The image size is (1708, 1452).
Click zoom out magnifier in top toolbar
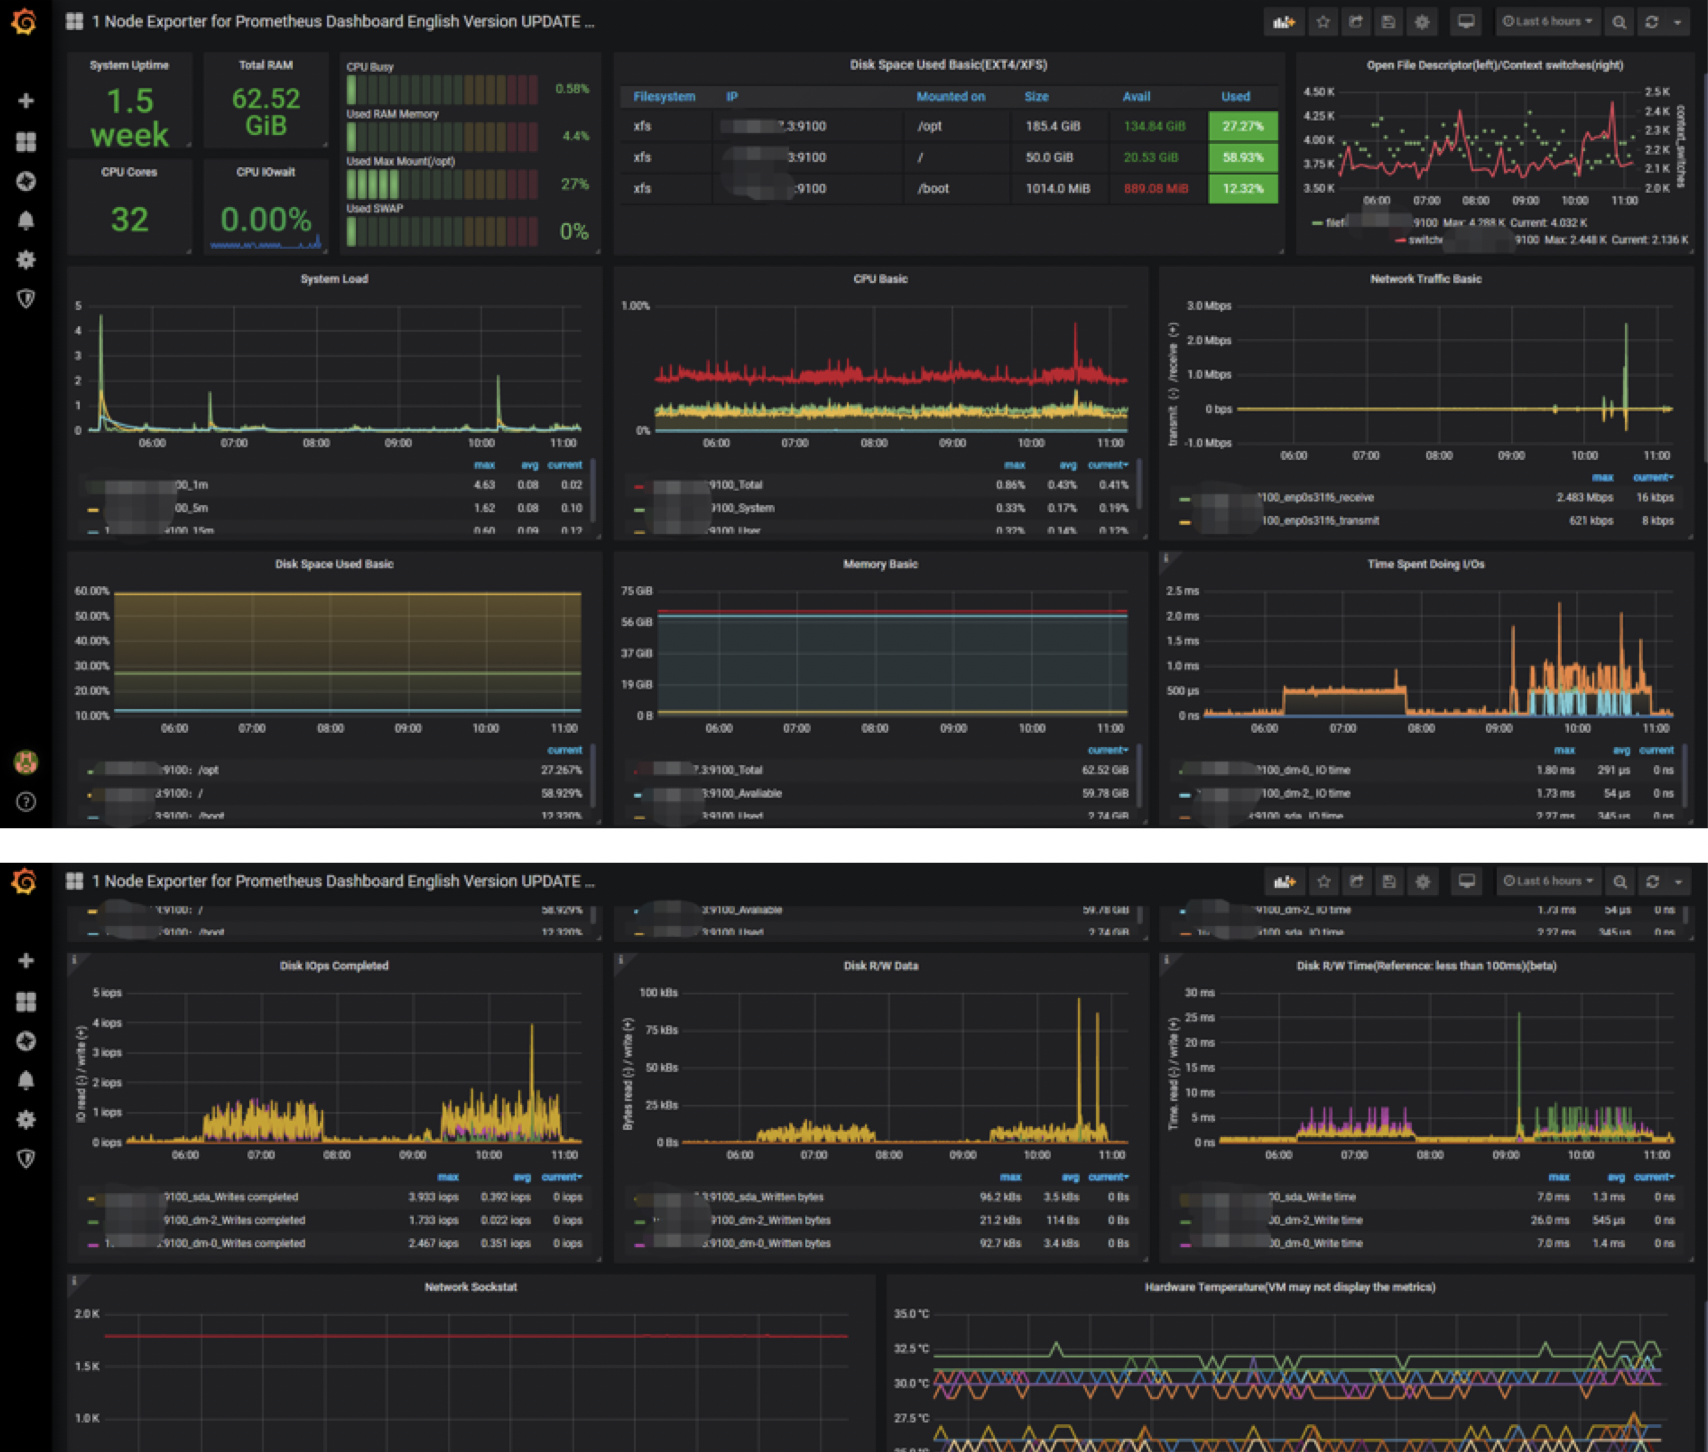click(x=1619, y=21)
